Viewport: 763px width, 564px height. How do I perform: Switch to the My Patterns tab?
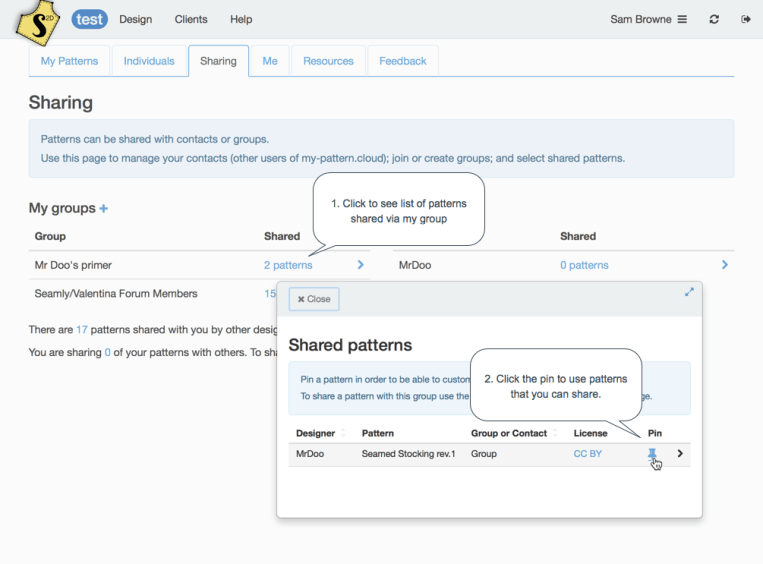click(x=69, y=61)
